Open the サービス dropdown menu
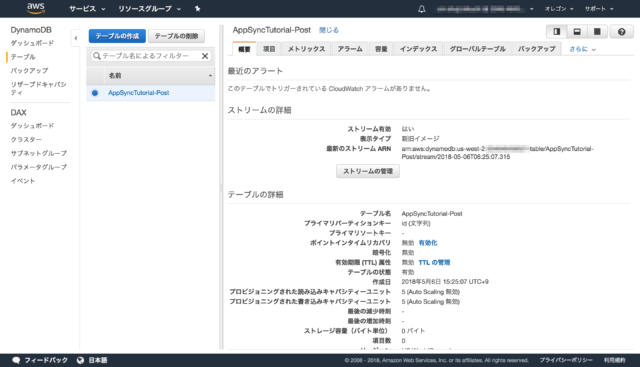 87,9
